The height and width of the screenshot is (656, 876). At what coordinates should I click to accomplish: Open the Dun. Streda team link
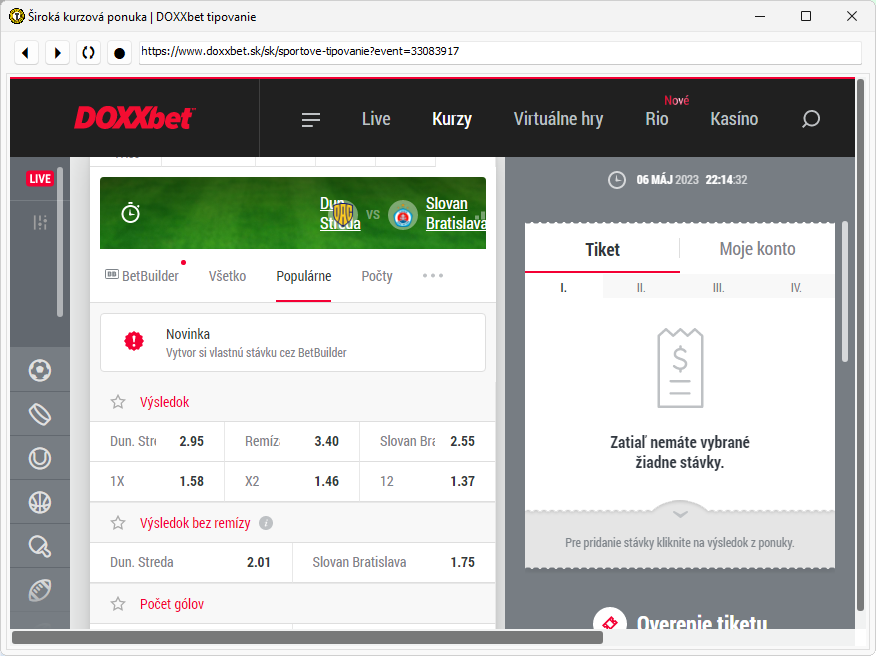click(340, 213)
